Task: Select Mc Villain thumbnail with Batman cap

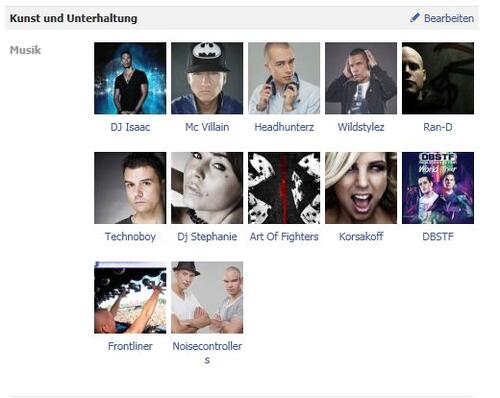Action: click(207, 78)
